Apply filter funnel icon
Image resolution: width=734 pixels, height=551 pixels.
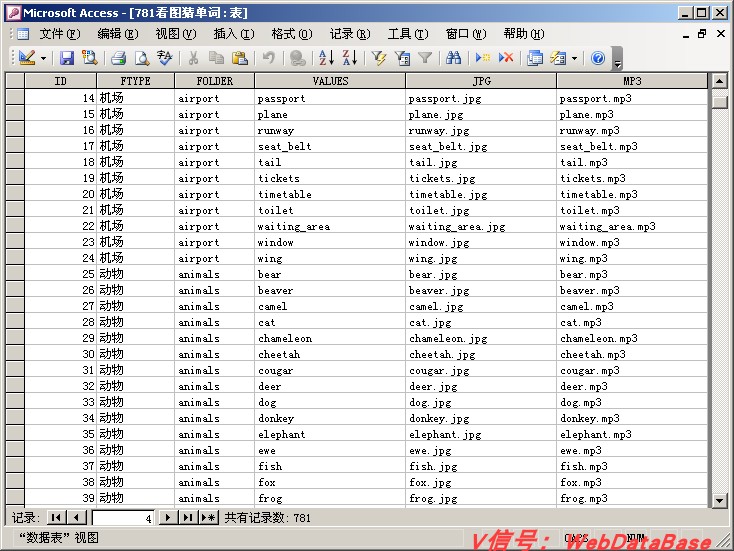click(425, 58)
